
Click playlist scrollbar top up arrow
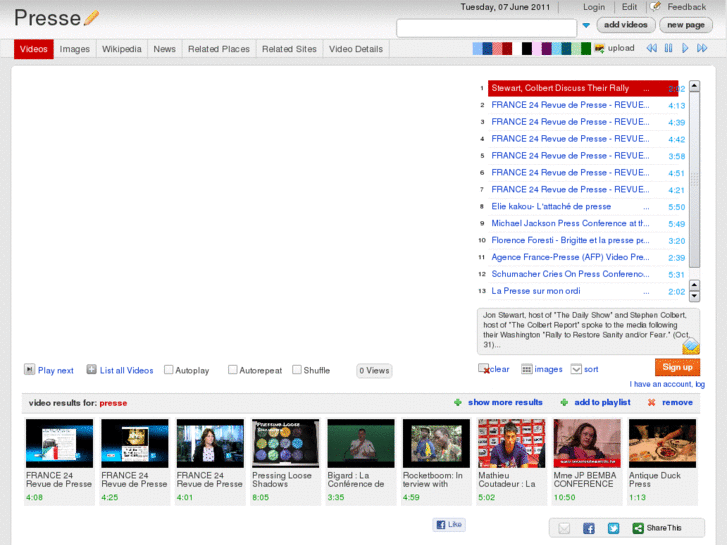point(694,86)
